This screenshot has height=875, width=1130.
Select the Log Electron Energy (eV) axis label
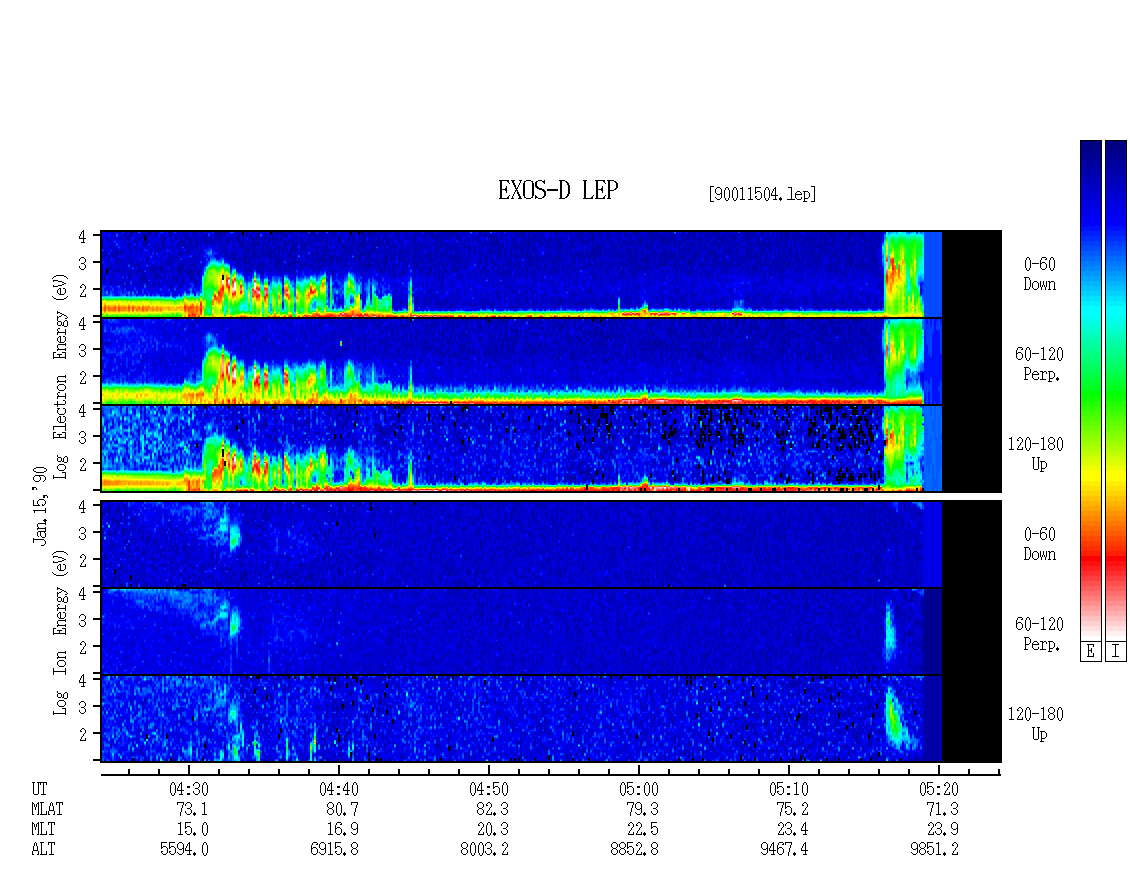[61, 376]
